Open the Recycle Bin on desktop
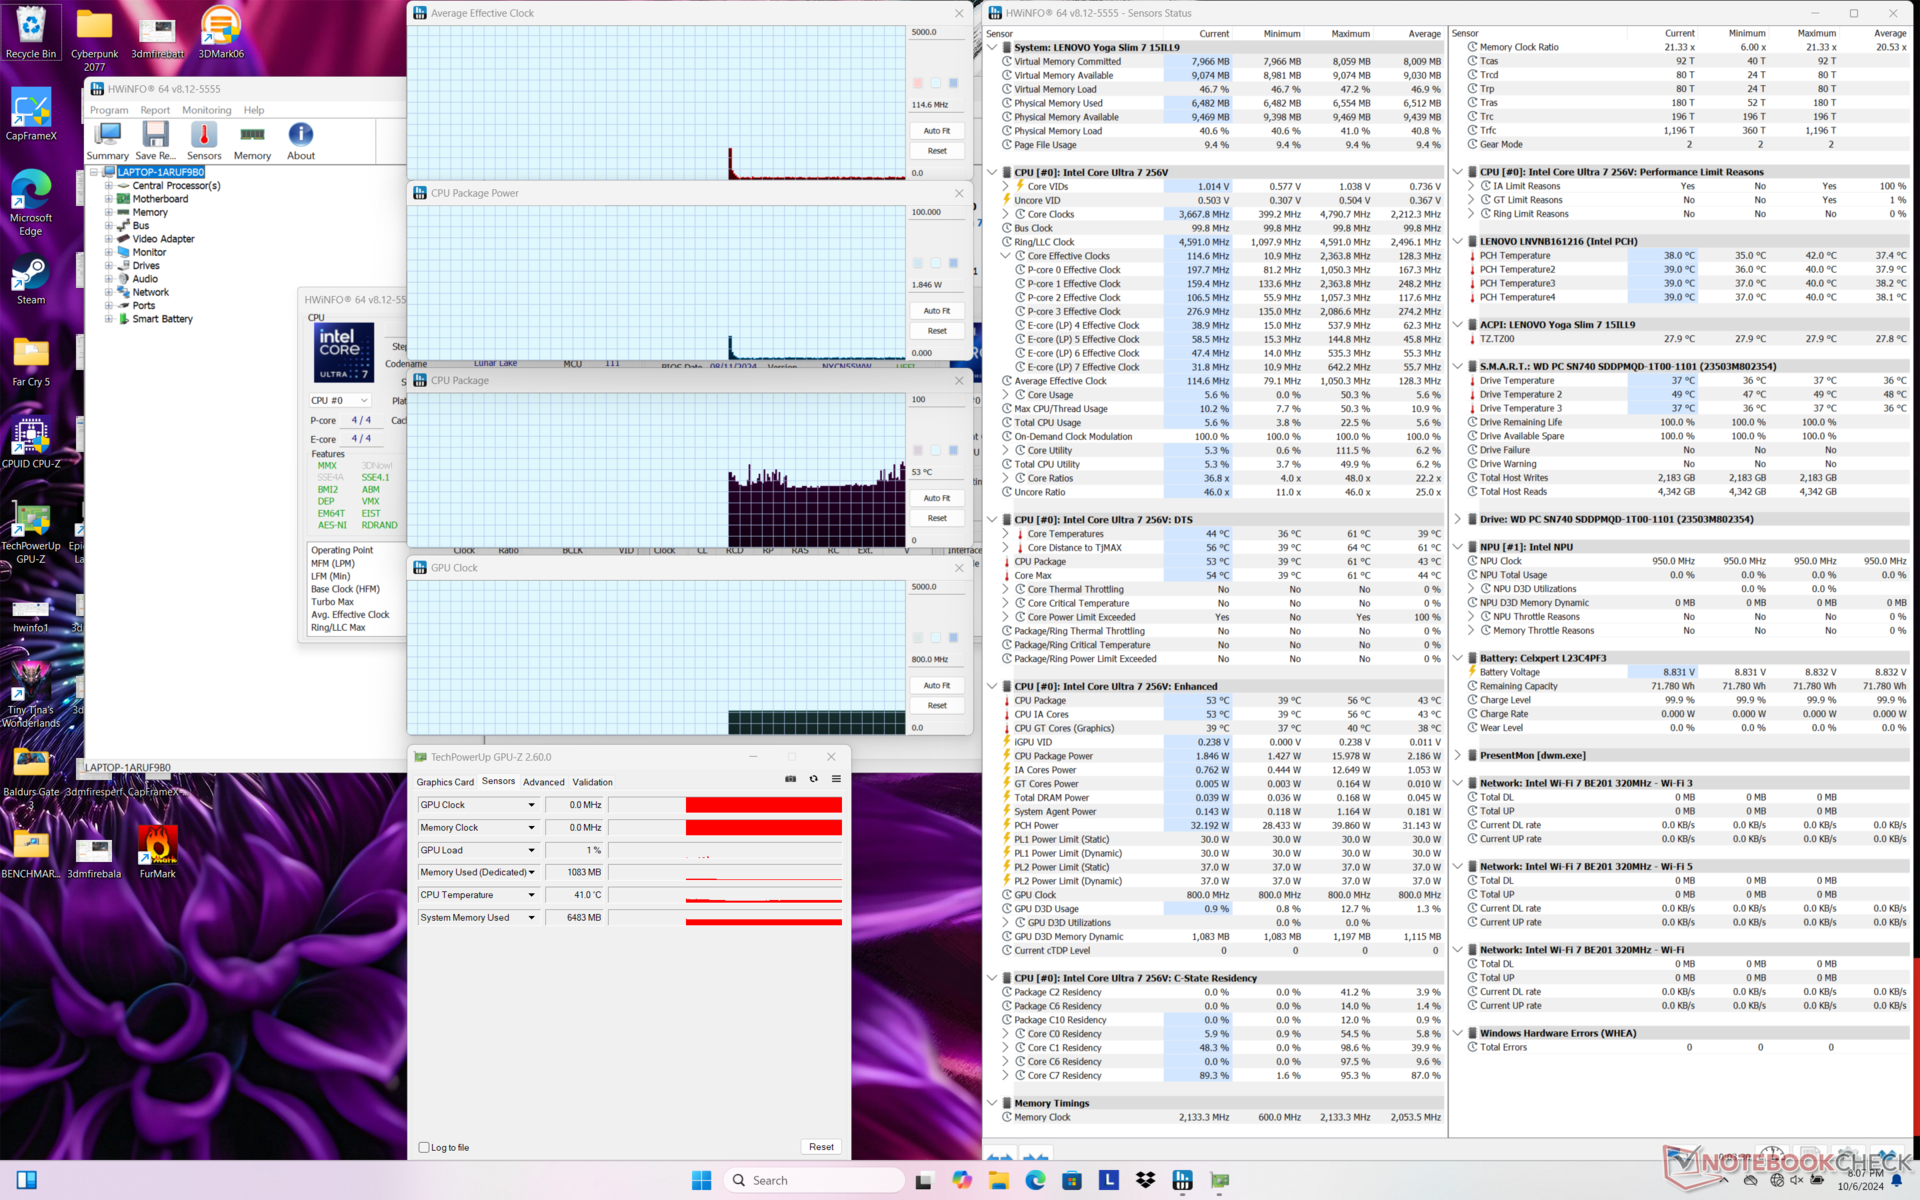The width and height of the screenshot is (1920, 1200). tap(31, 32)
